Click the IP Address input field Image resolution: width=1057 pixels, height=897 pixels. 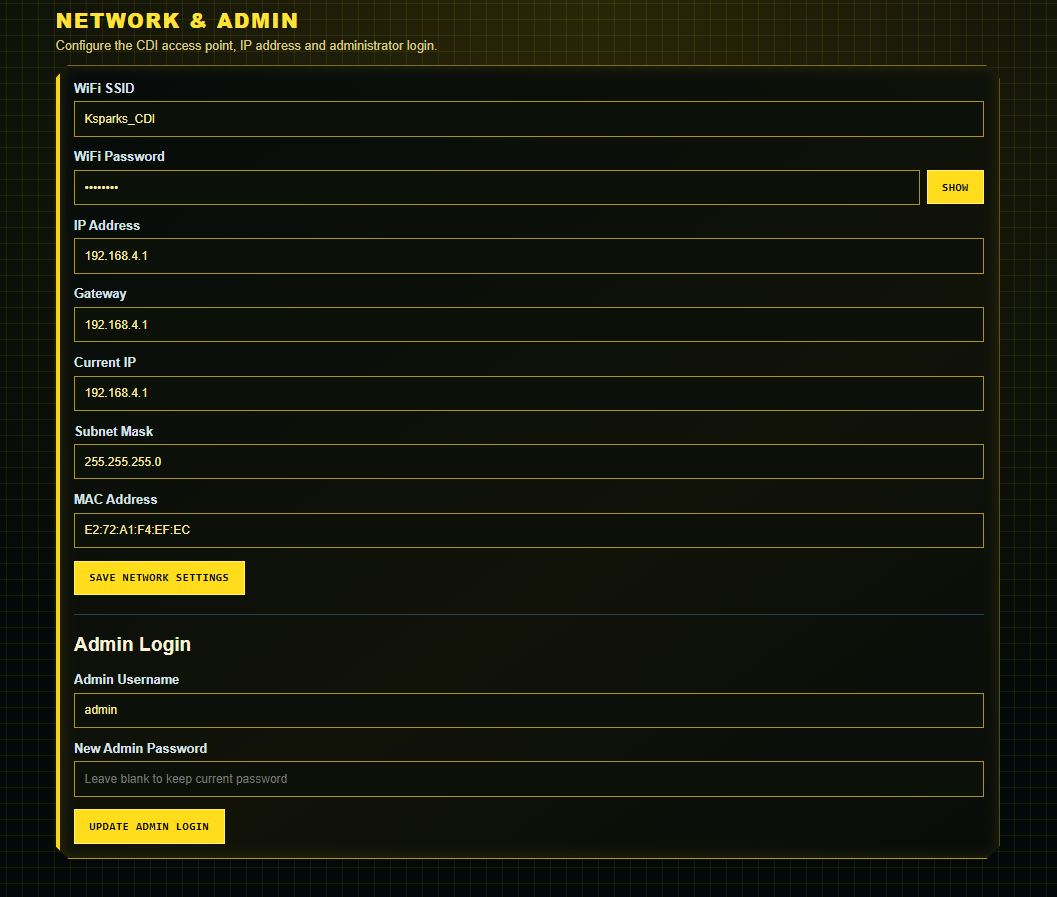tap(528, 256)
